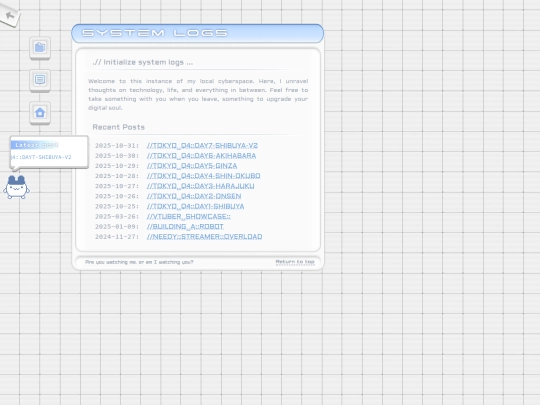Open the folder/files sidebar icon
Viewport: 540px width, 405px height.
pos(40,47)
